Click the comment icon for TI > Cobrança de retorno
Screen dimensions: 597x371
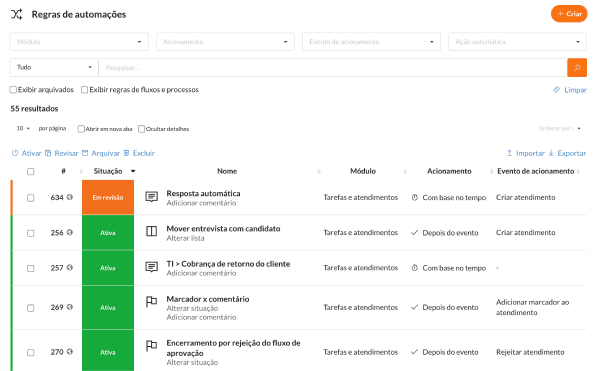(152, 267)
